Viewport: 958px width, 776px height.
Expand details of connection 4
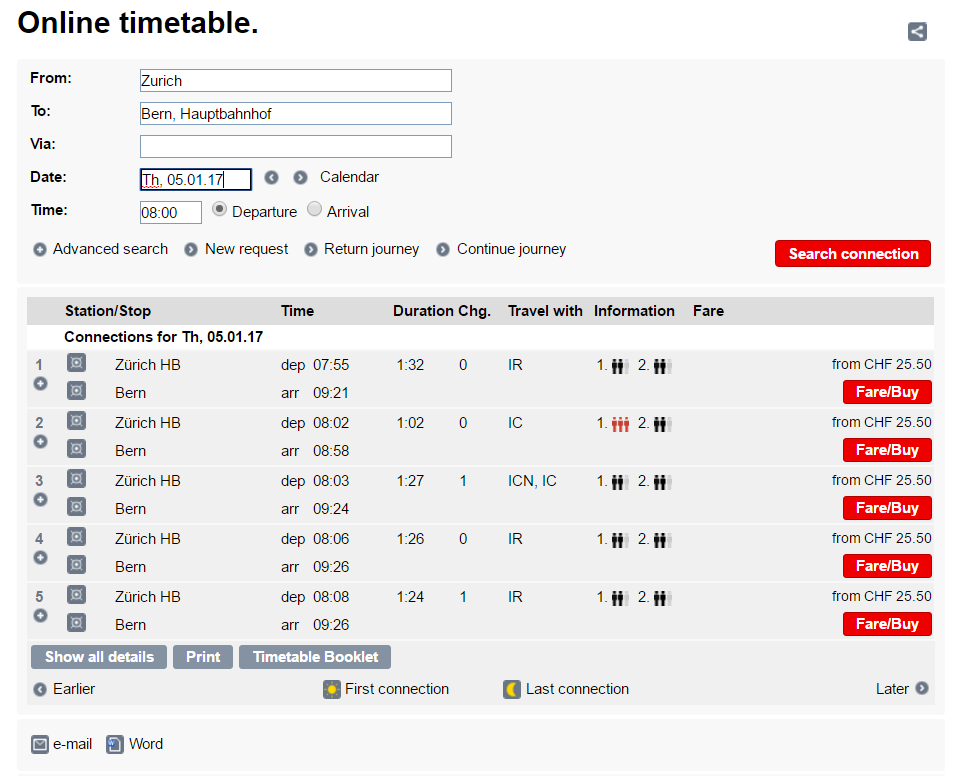click(x=40, y=558)
